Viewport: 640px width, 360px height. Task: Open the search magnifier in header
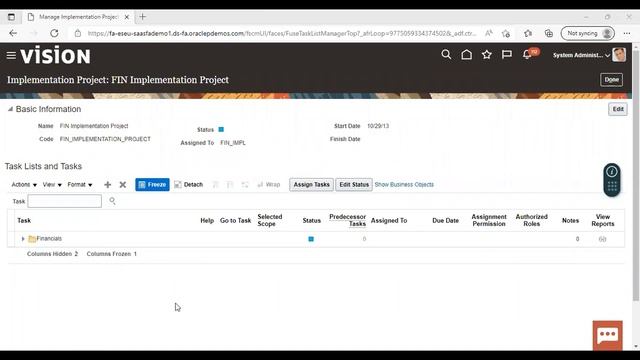pyautogui.click(x=446, y=55)
